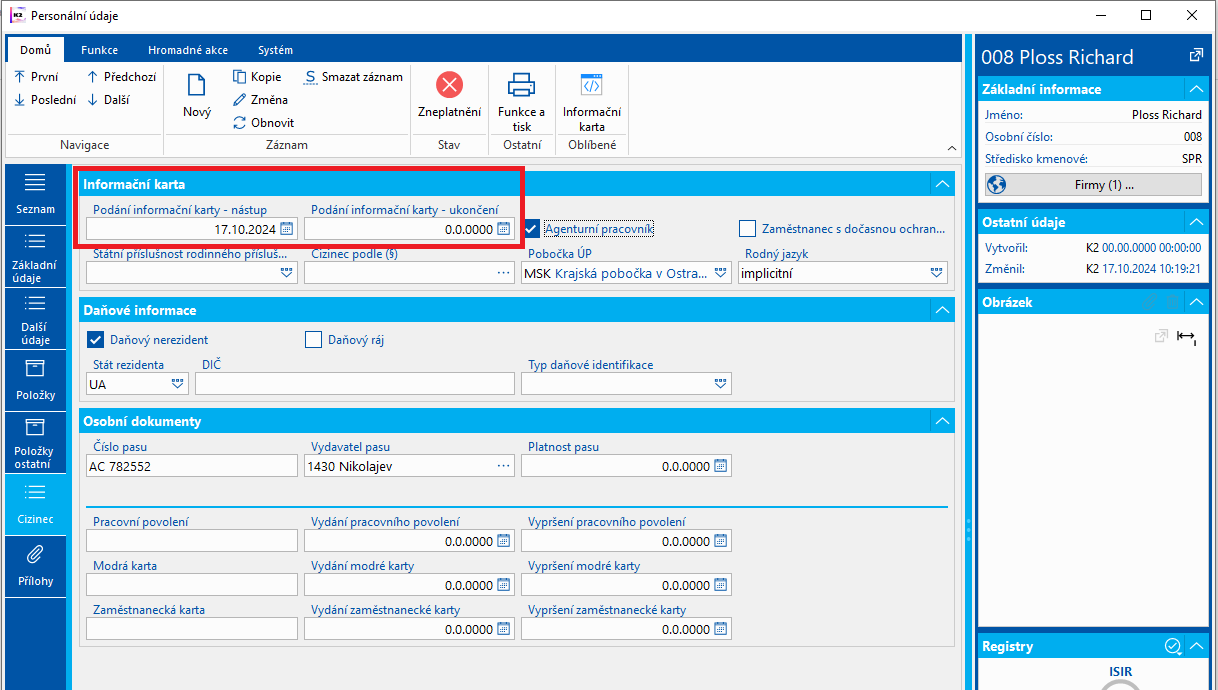The image size is (1218, 690).
Task: Open Funkce a tisk print functions
Action: 521,101
